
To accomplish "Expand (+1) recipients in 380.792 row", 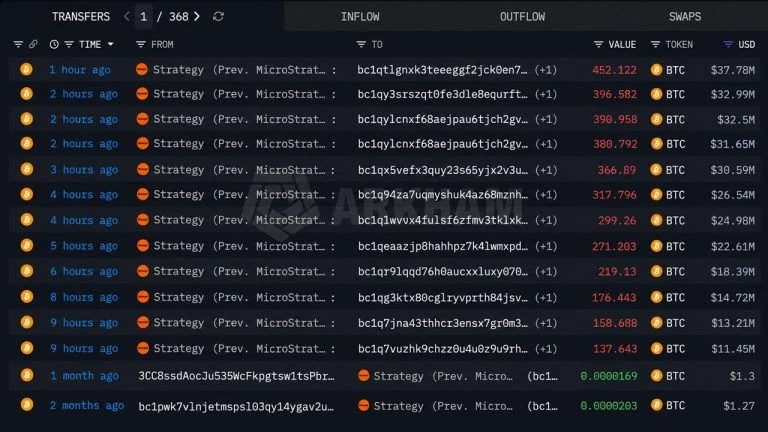I will [x=546, y=144].
